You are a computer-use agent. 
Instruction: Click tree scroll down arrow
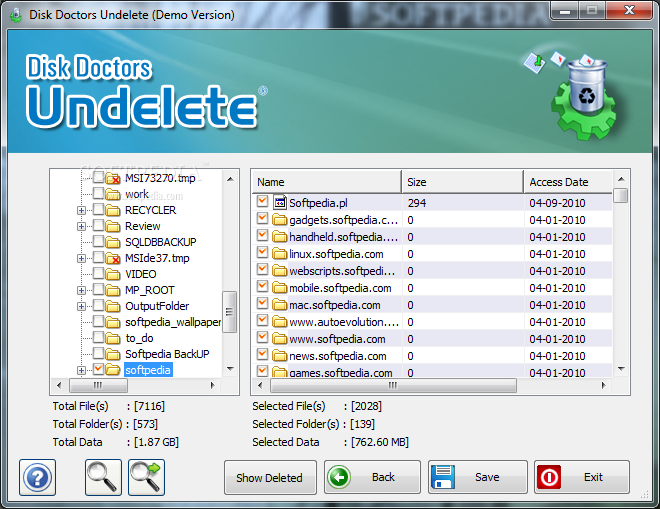click(230, 369)
